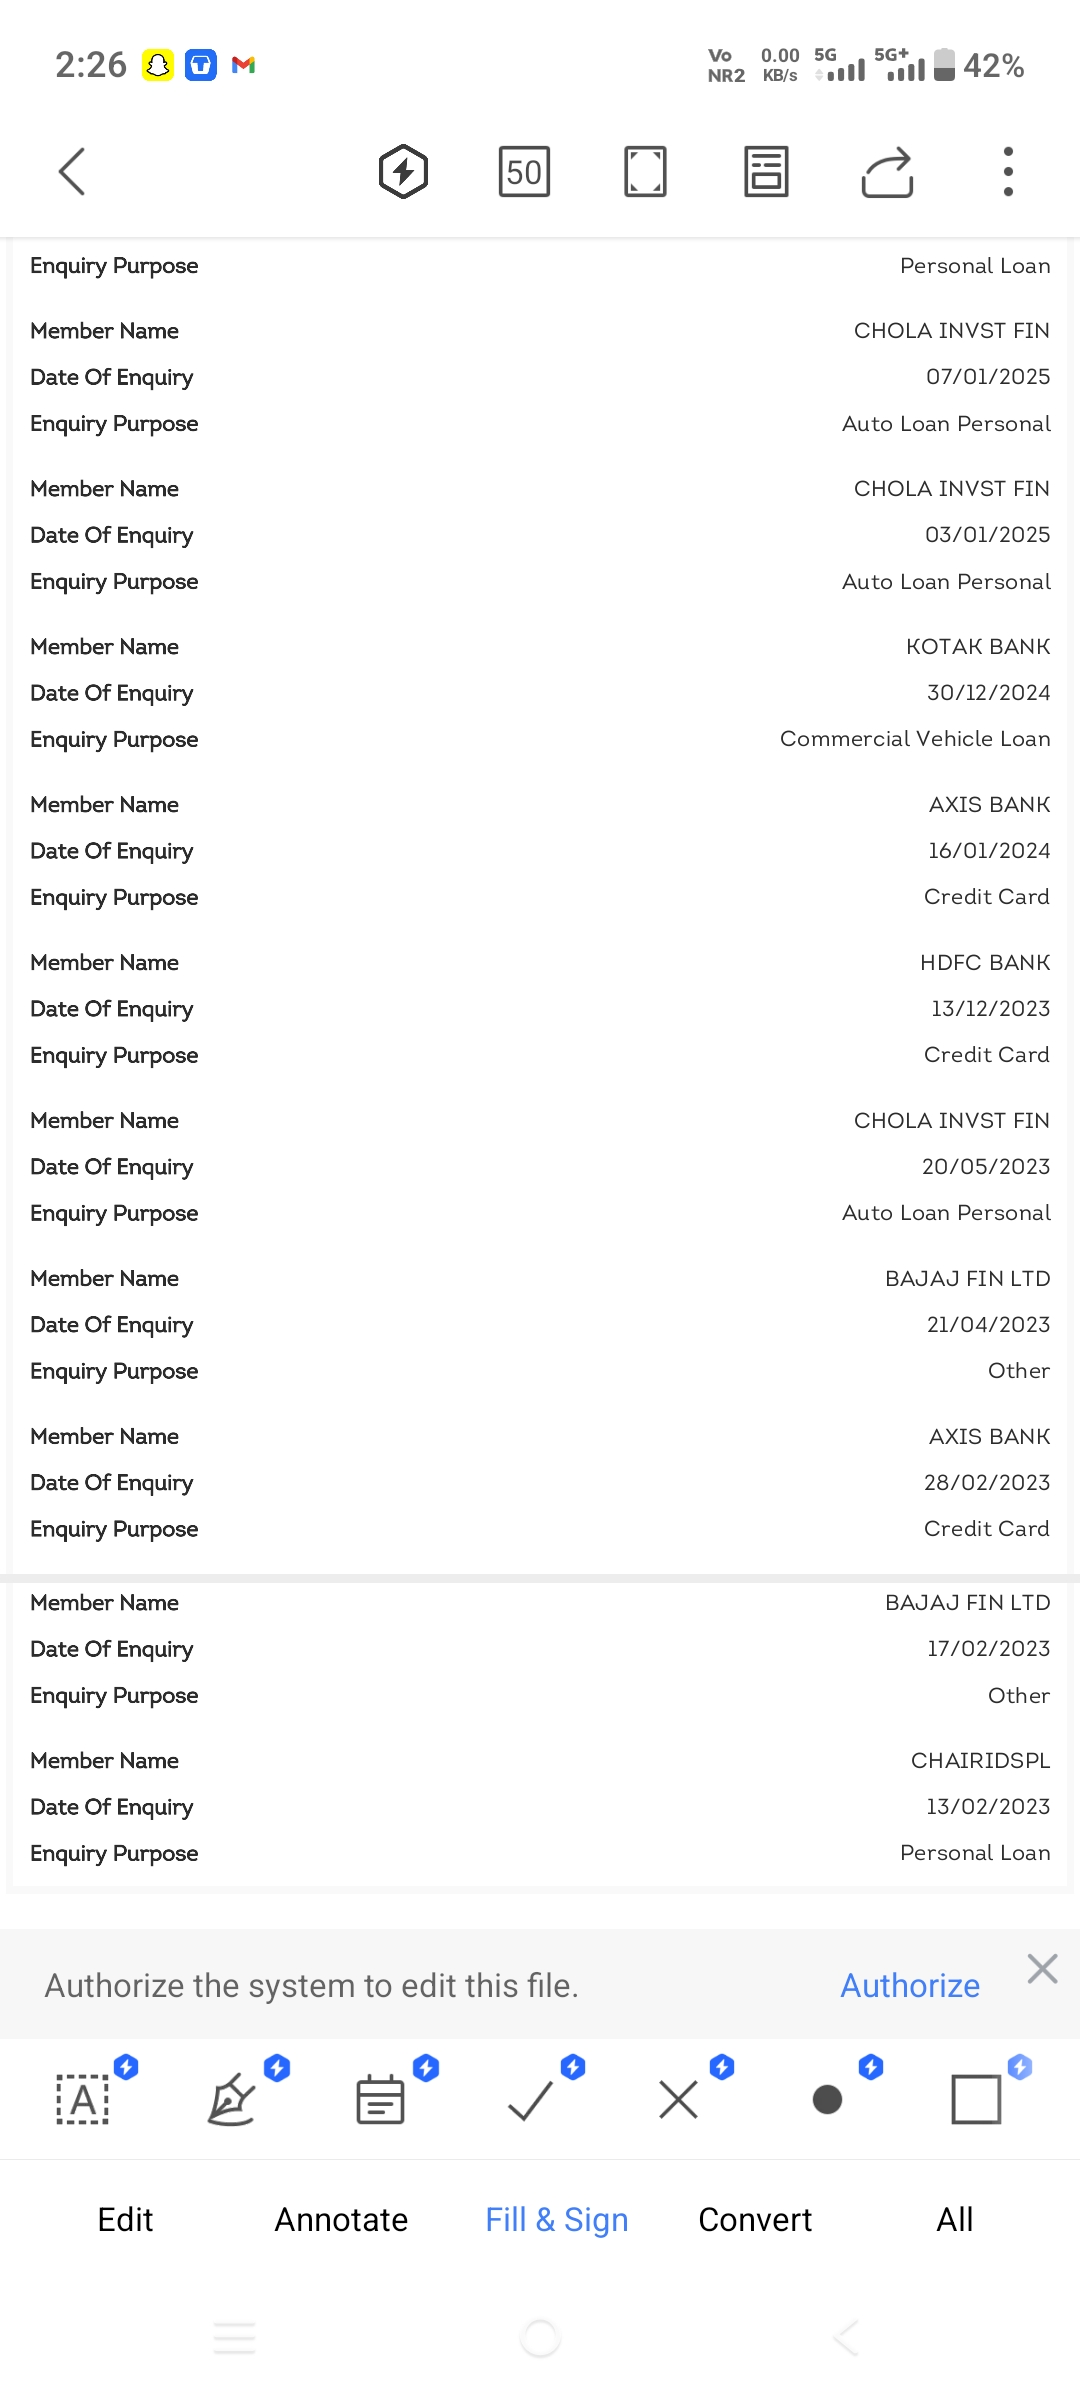Switch to the Edit tab
The width and height of the screenshot is (1080, 2392).
pyautogui.click(x=125, y=2220)
